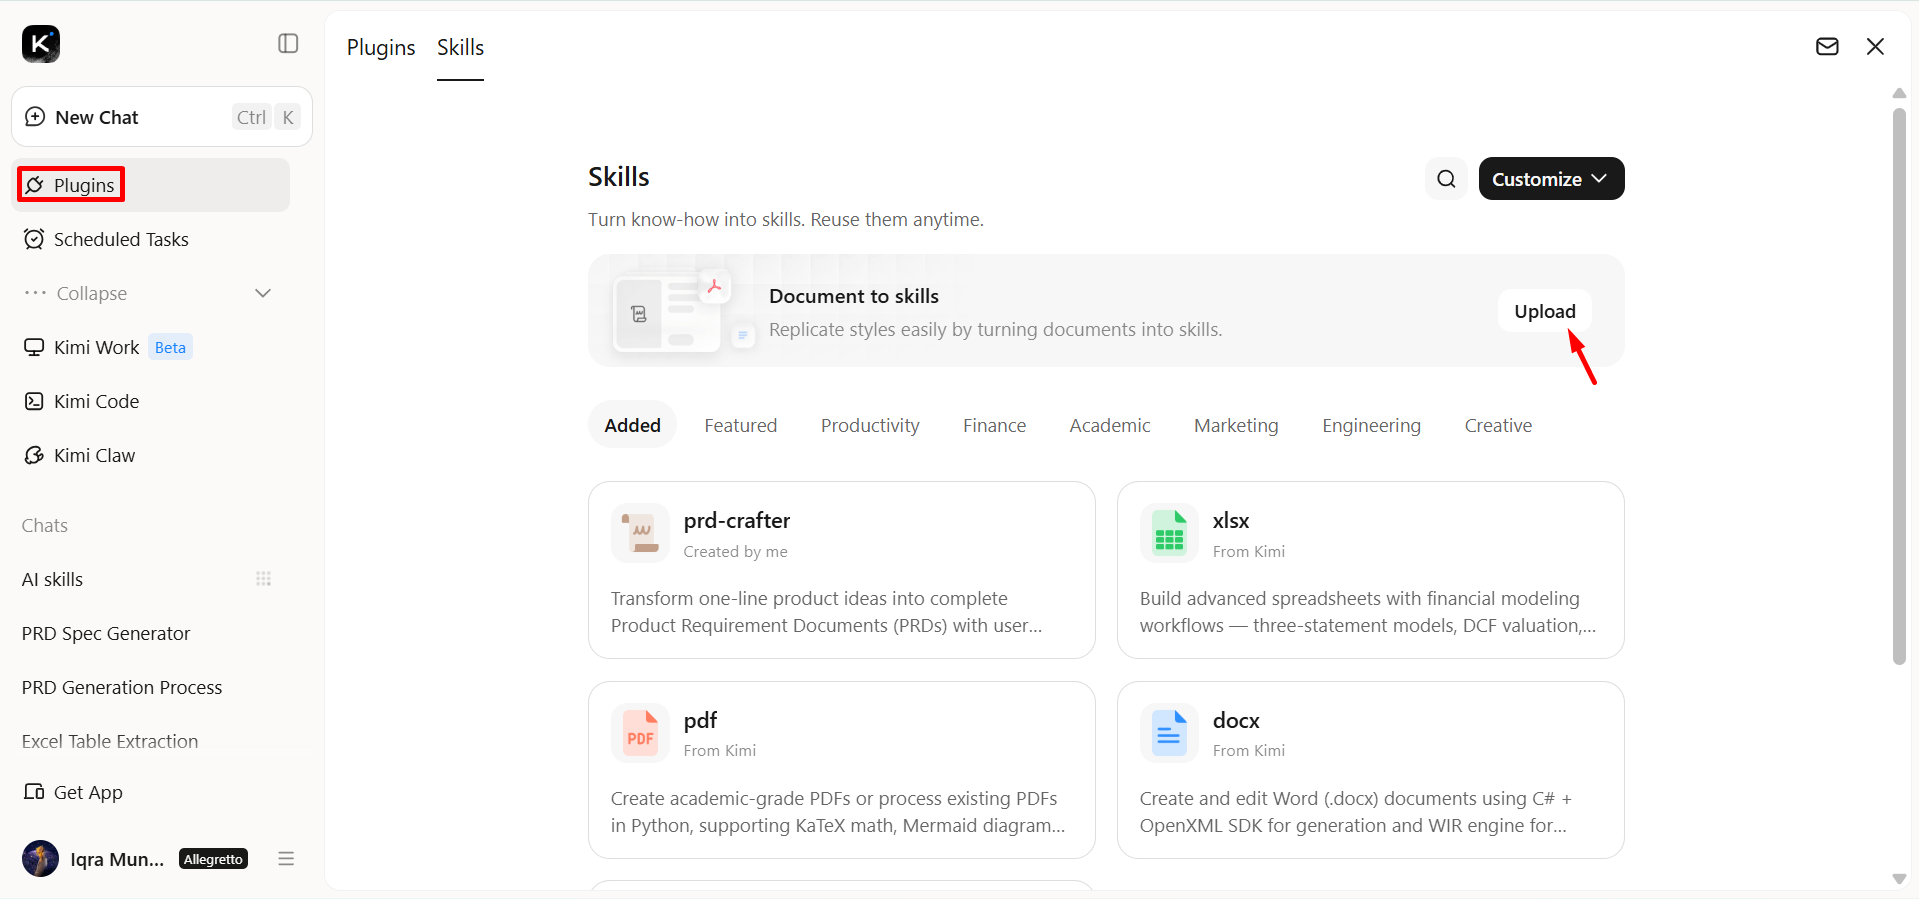Click the scrollbar up arrow
Viewport: 1919px width, 899px height.
(1899, 93)
